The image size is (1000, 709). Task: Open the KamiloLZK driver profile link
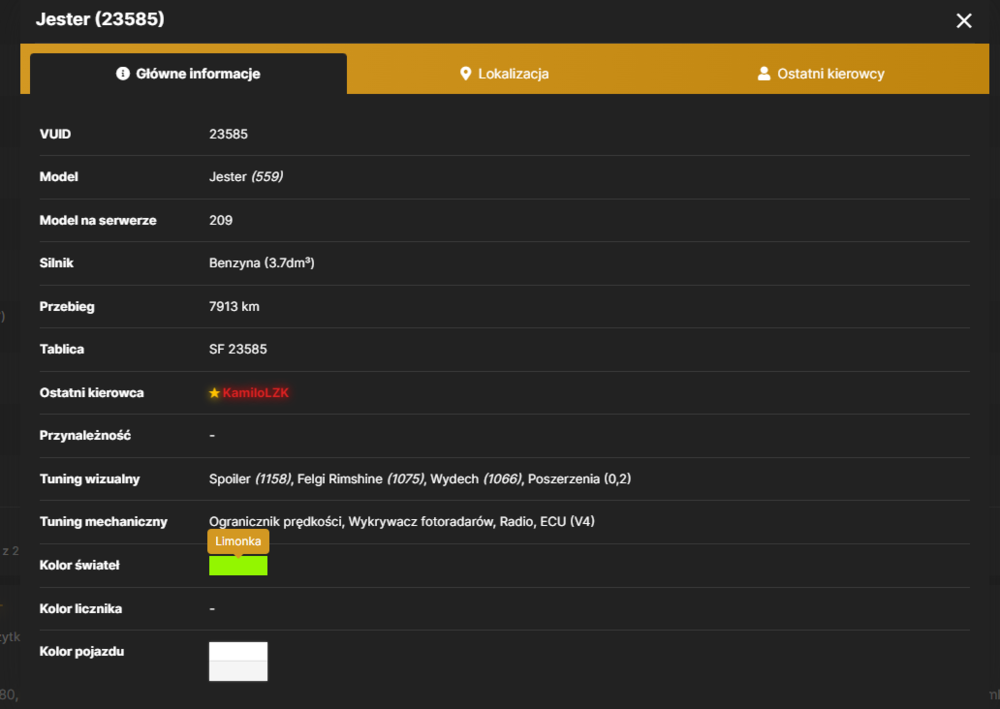(x=255, y=393)
